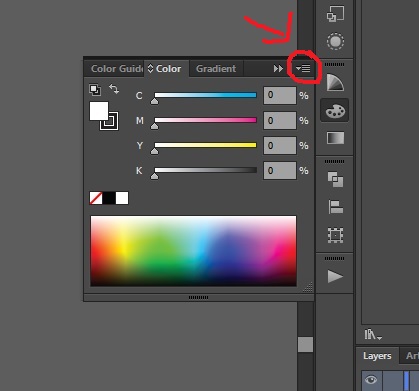Click the Y channel label
The width and height of the screenshot is (419, 391).
tap(139, 145)
